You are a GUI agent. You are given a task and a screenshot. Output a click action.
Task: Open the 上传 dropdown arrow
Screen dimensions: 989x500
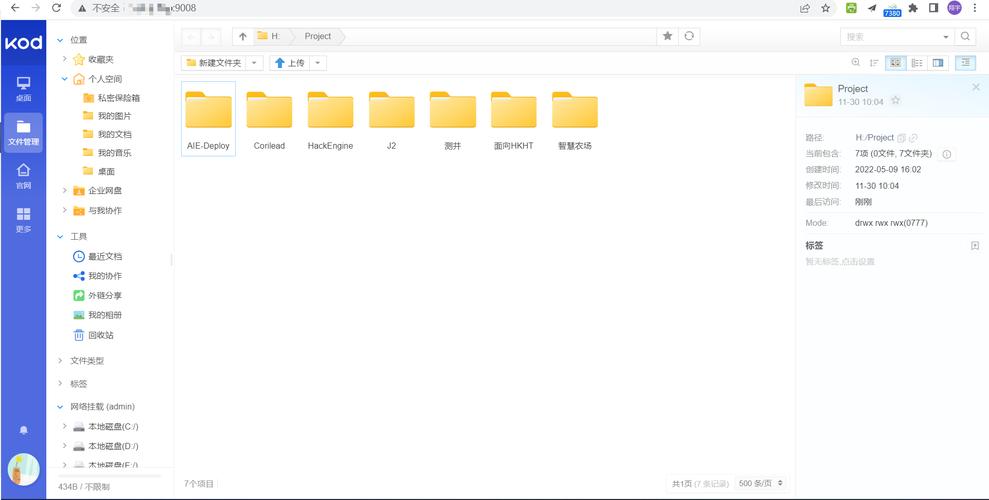(318, 63)
